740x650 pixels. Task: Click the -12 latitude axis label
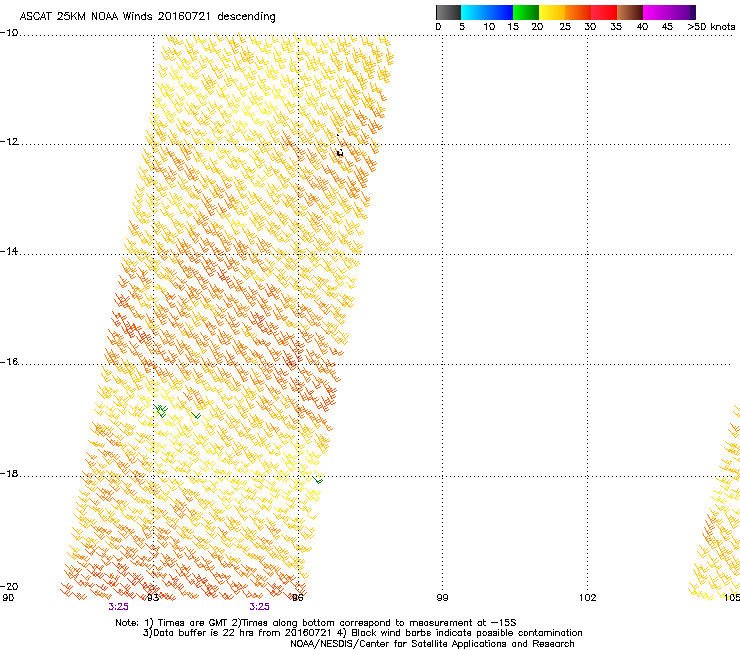[9, 142]
